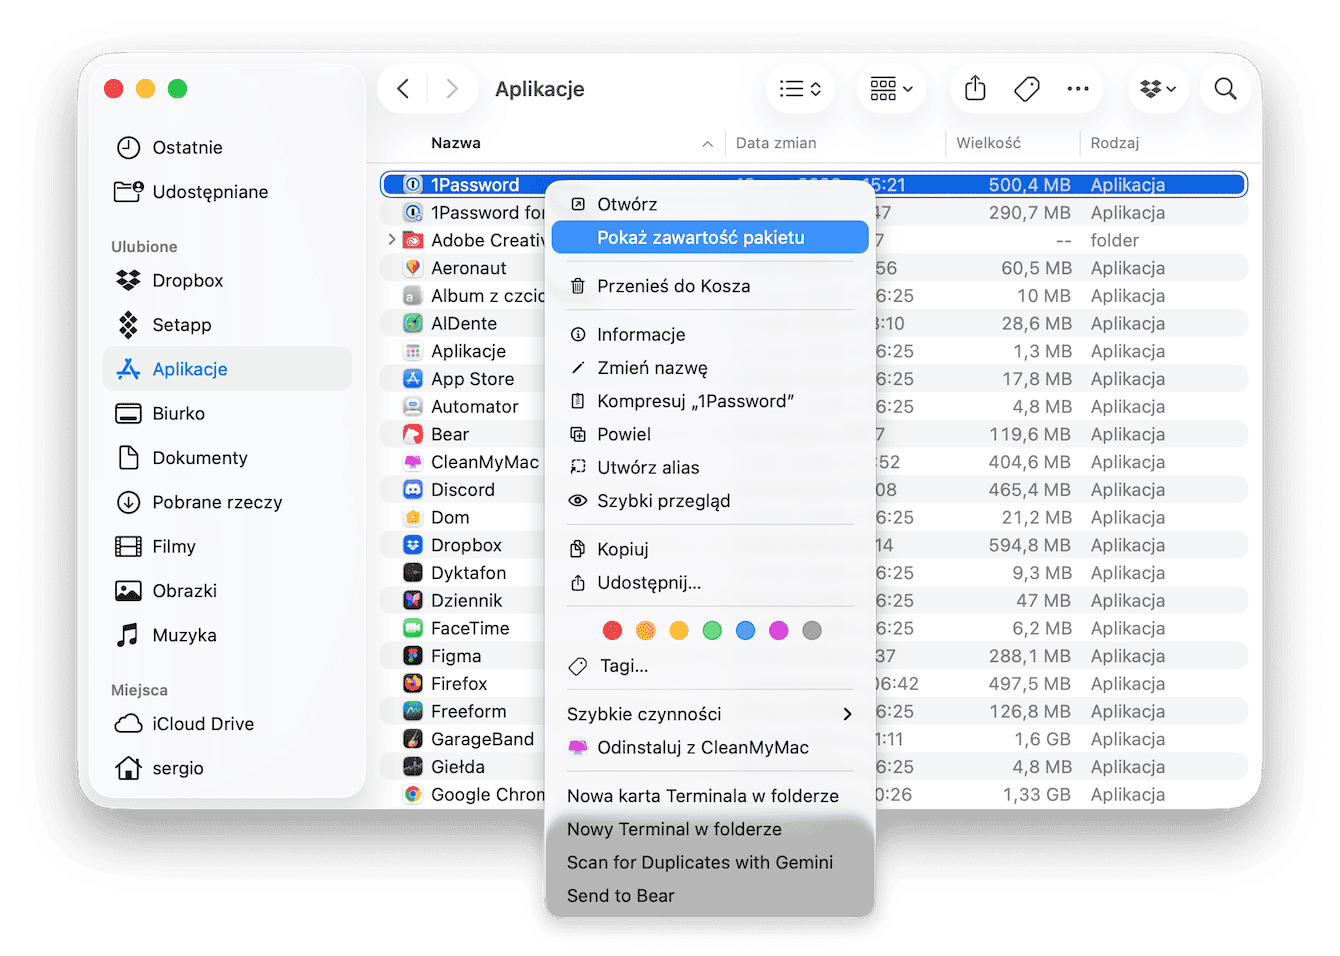Choose Tagi… in the context menu
The width and height of the screenshot is (1340, 956).
(710, 666)
